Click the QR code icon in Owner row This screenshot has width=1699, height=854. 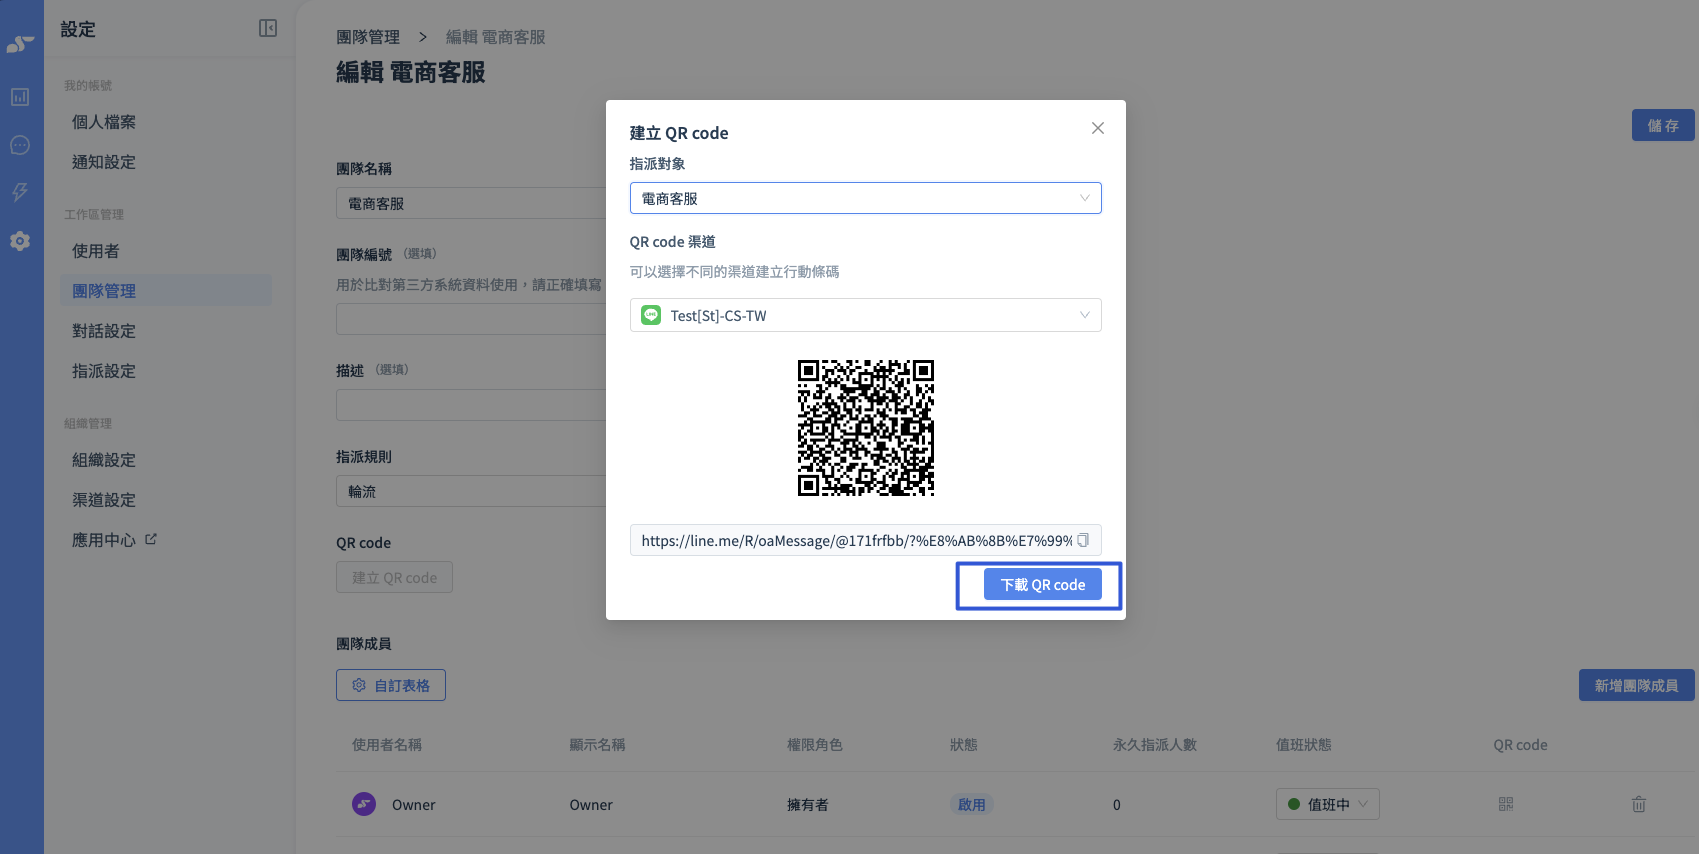coord(1506,804)
